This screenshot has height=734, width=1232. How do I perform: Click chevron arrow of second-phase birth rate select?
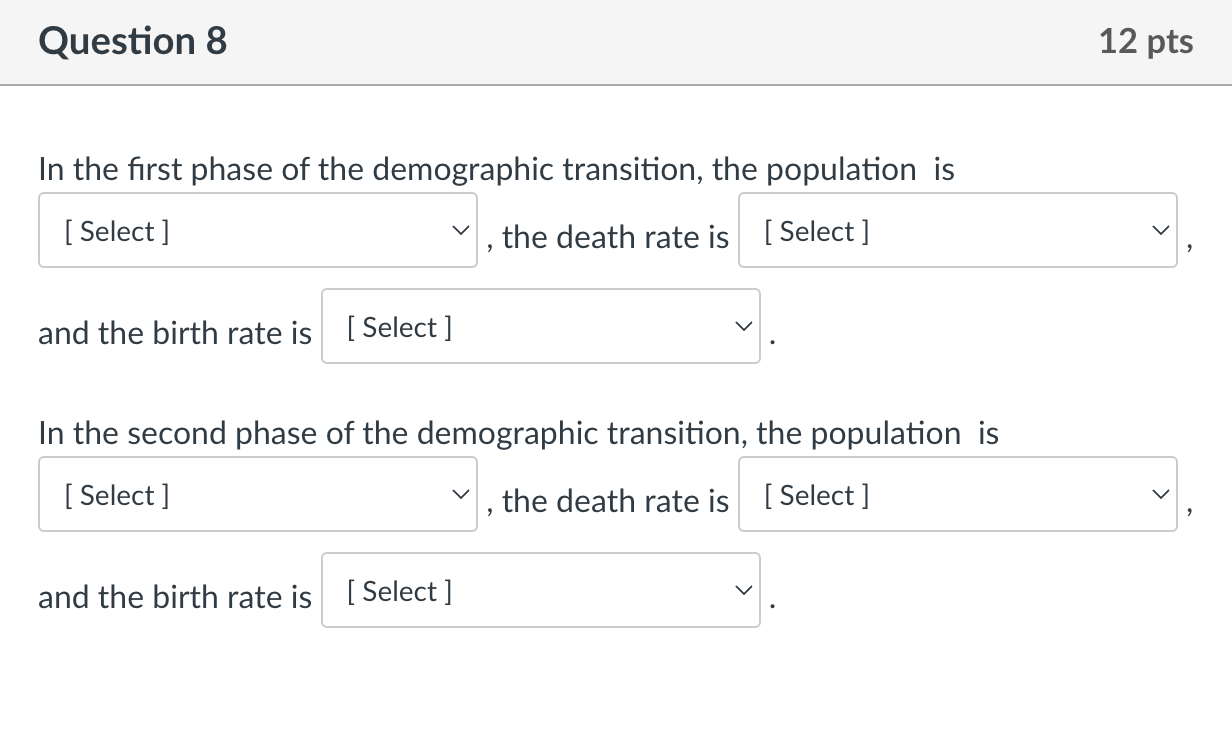point(742,591)
